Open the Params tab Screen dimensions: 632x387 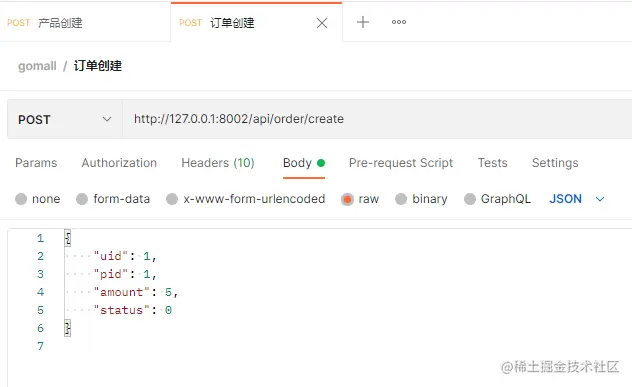(x=36, y=163)
